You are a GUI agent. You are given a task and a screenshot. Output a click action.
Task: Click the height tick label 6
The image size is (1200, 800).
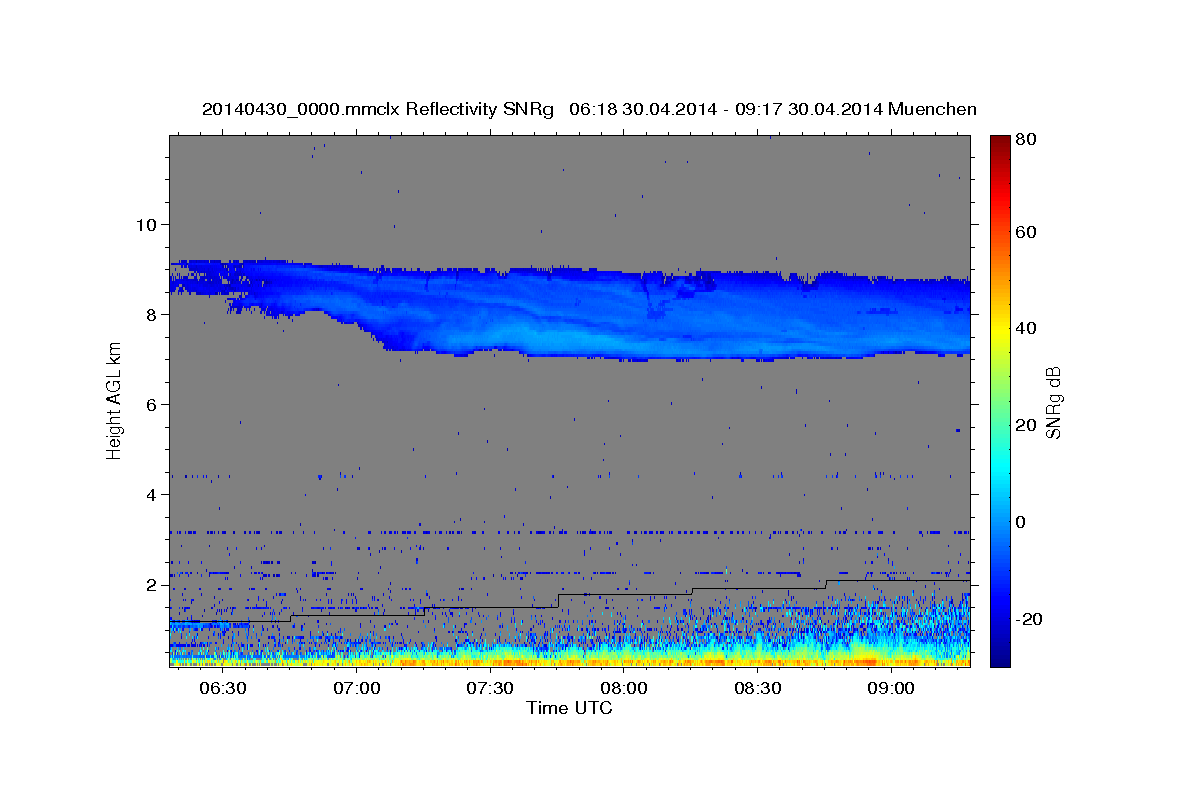(150, 404)
